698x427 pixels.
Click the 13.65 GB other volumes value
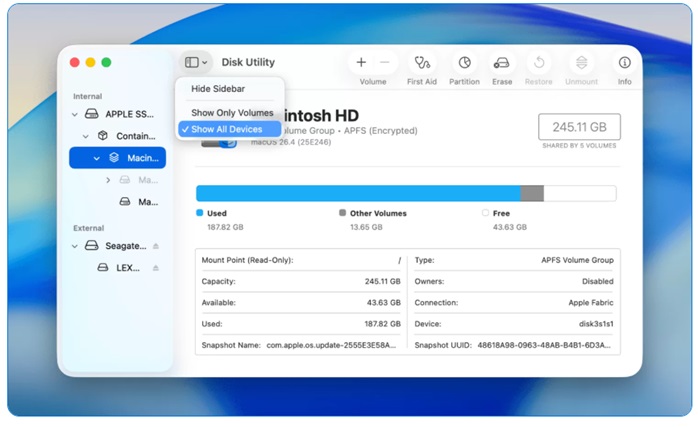click(x=366, y=227)
